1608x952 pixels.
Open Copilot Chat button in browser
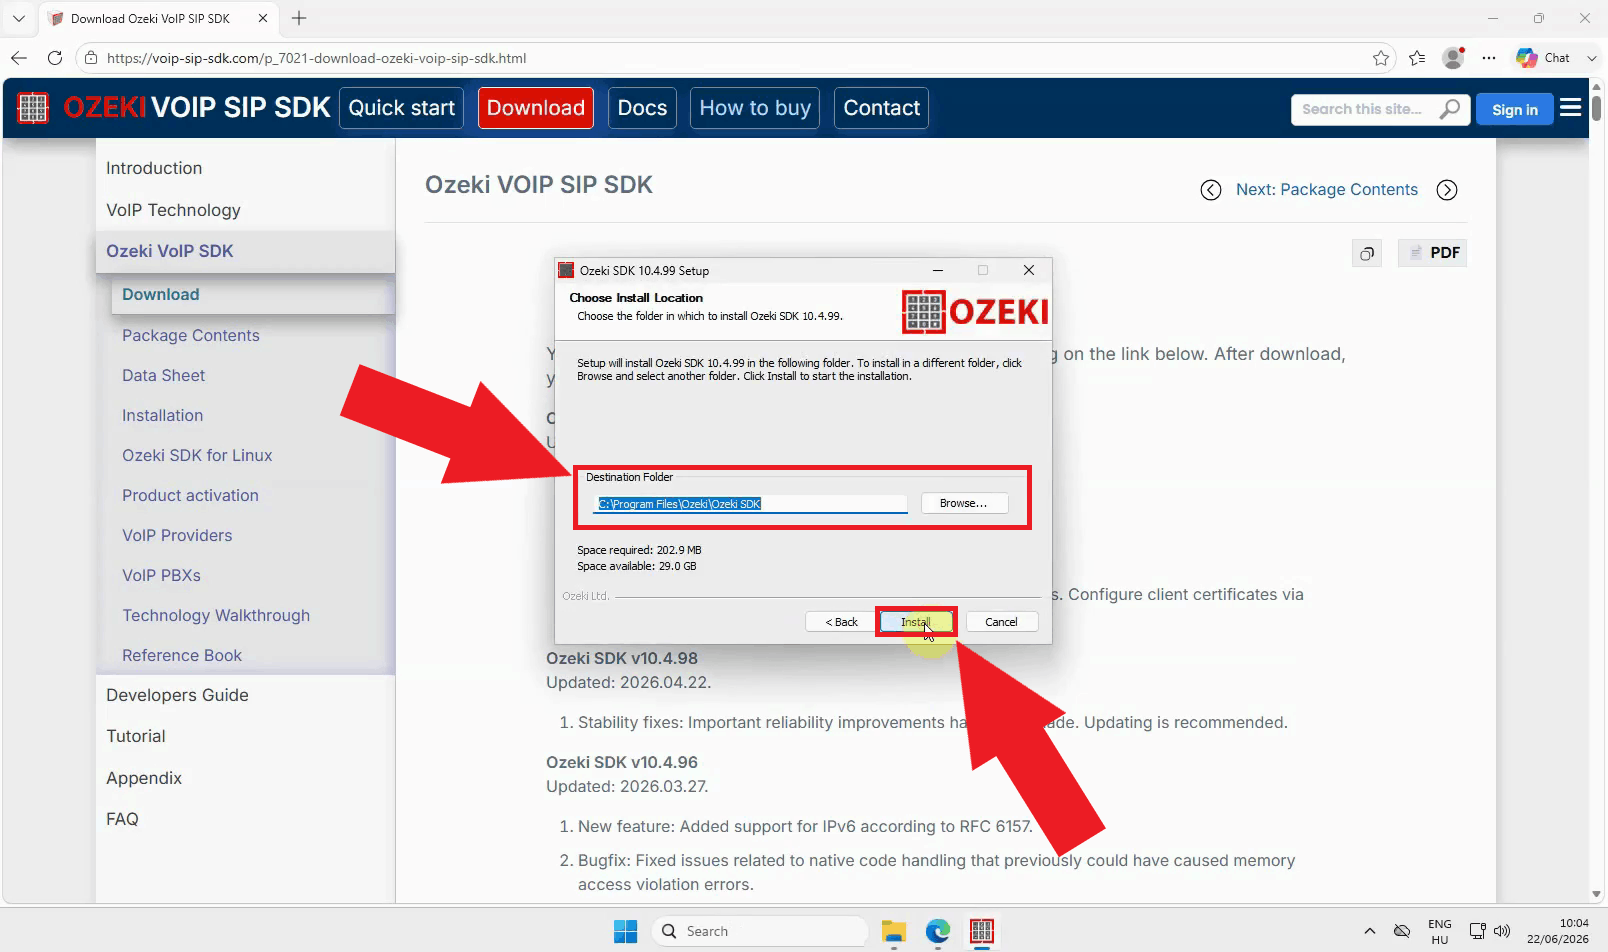1543,58
